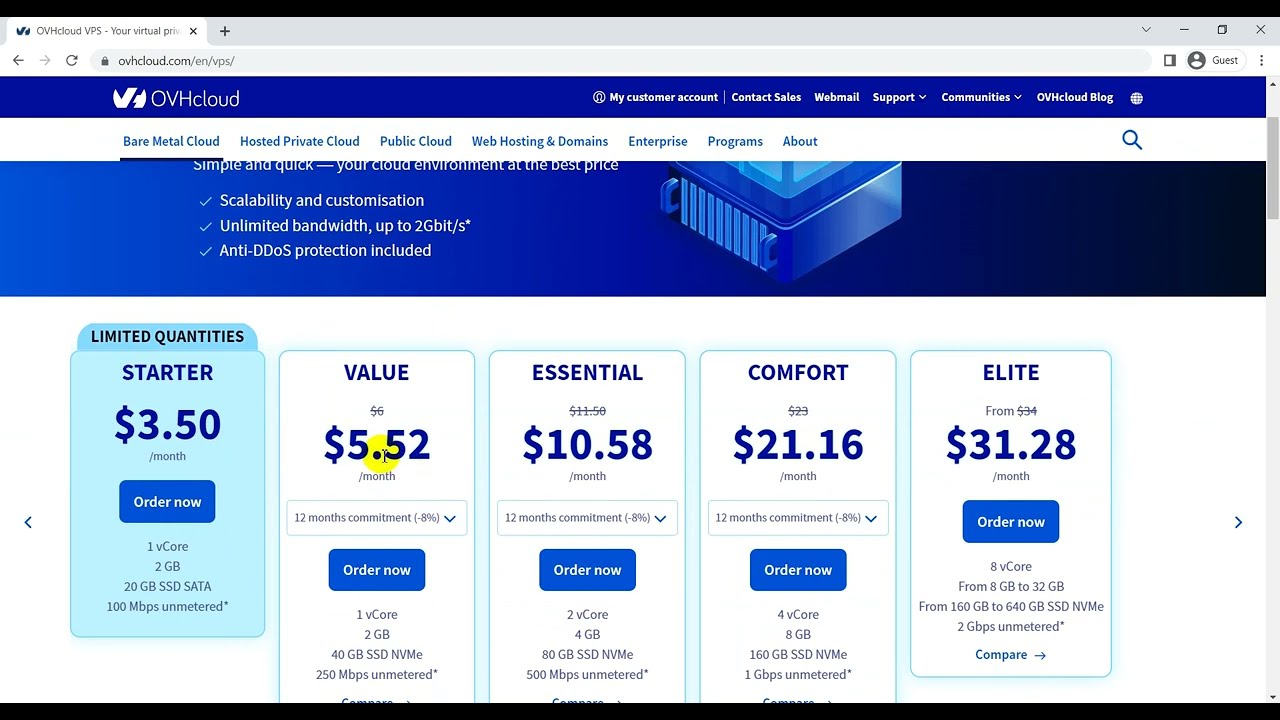Click Contact Sales link

point(766,97)
